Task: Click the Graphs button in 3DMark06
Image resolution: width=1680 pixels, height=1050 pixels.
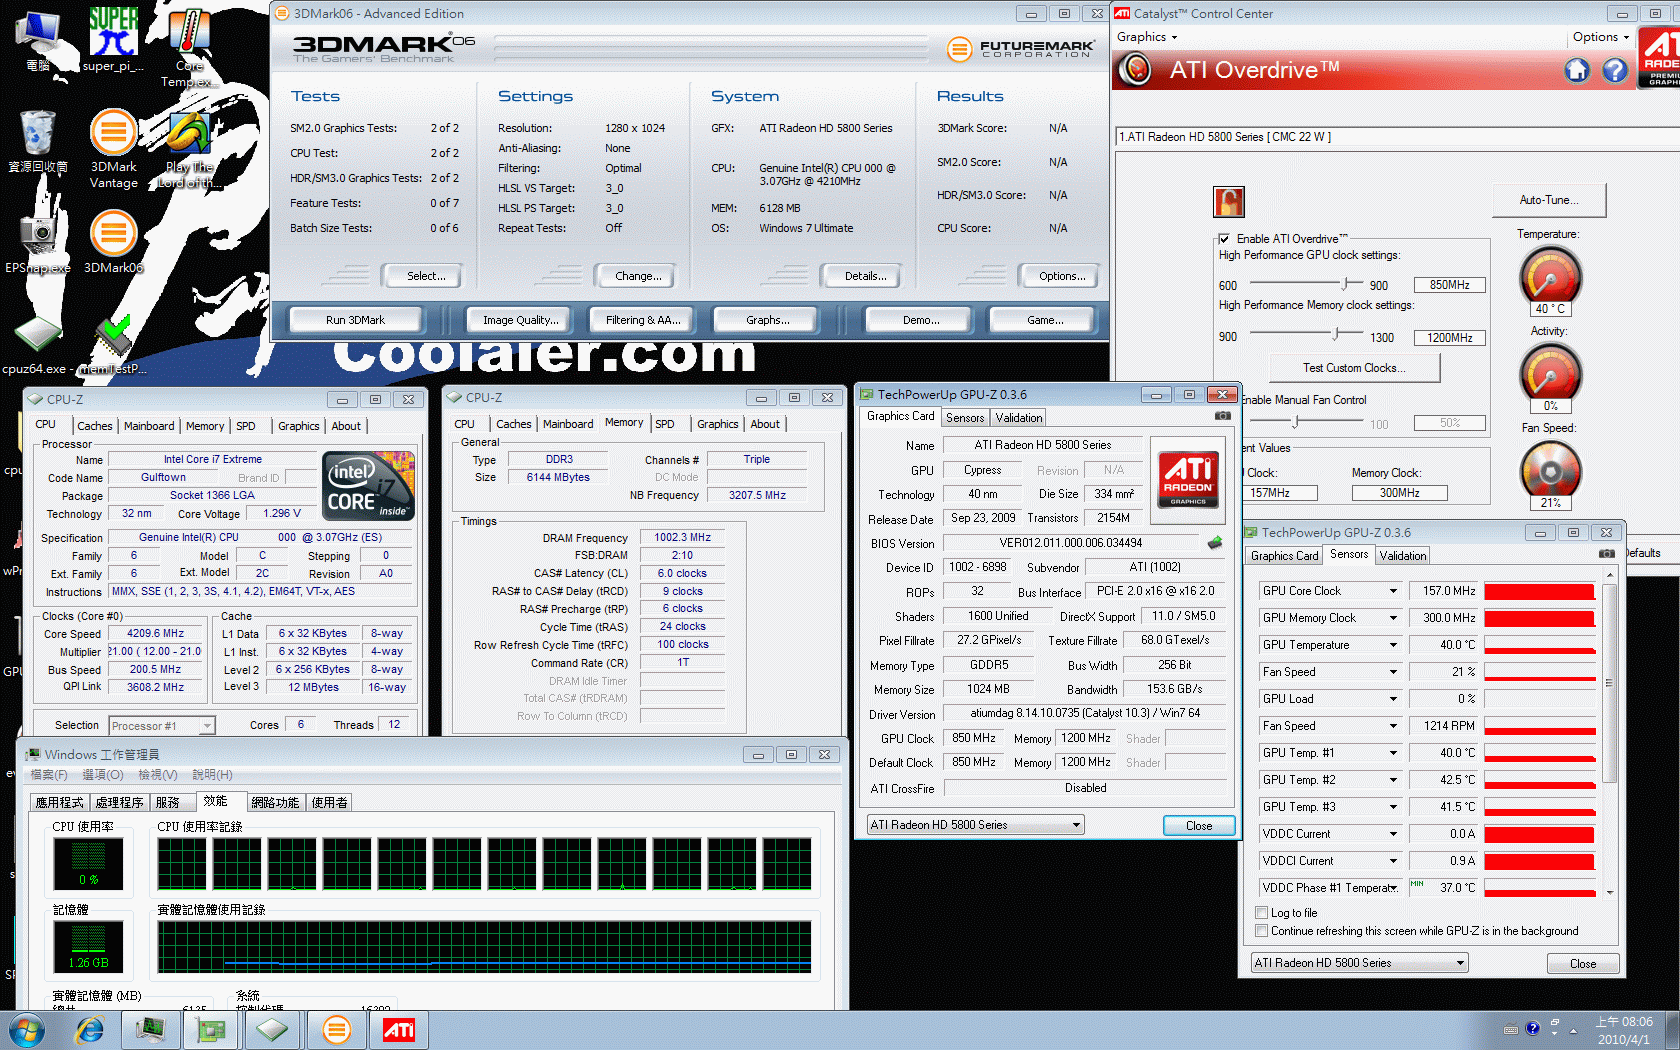Action: click(767, 320)
